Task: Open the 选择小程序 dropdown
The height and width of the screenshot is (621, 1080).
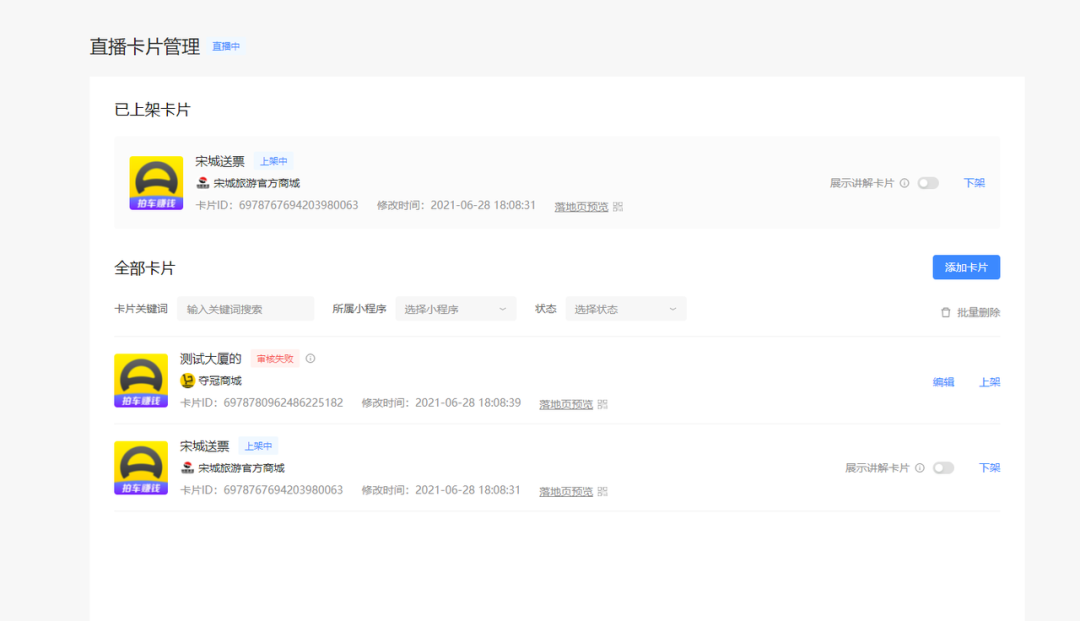Action: point(456,309)
